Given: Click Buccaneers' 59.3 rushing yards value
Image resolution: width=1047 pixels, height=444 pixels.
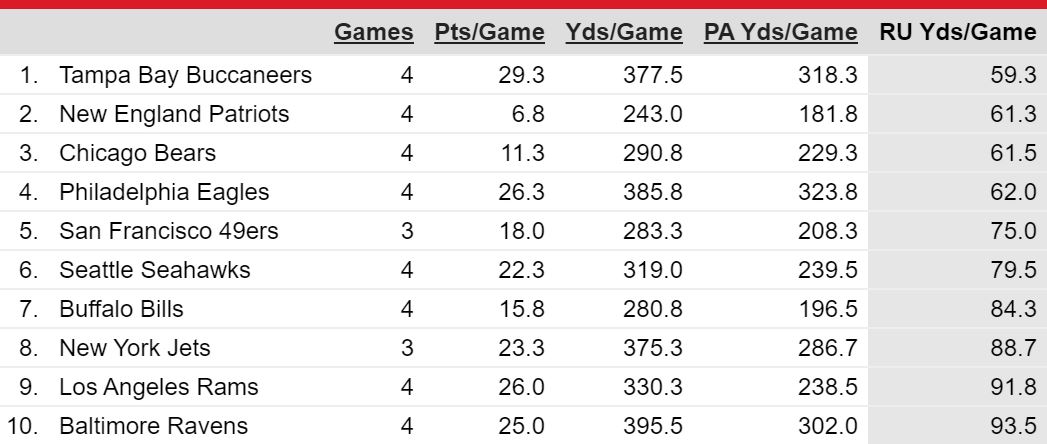Looking at the screenshot, I should point(1014,75).
